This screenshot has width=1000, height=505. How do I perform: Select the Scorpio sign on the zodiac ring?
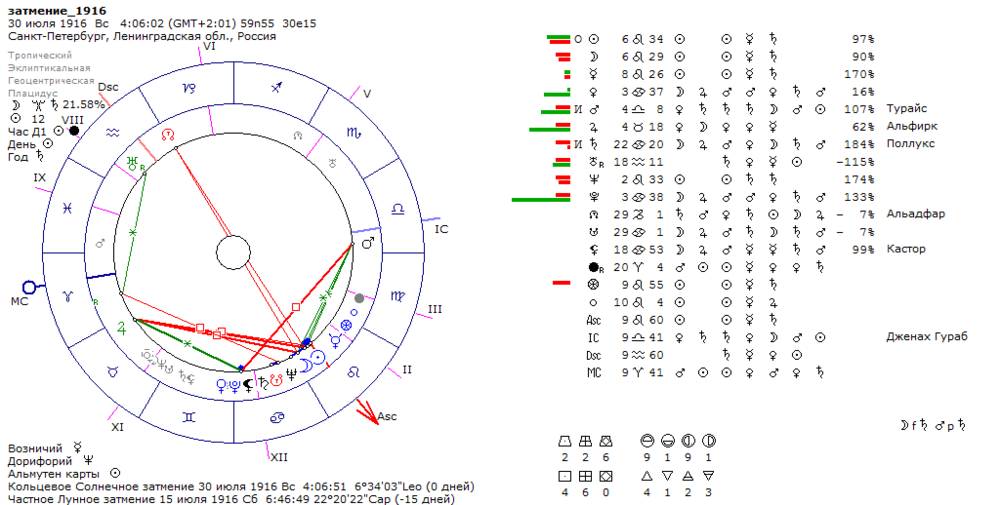coord(354,133)
